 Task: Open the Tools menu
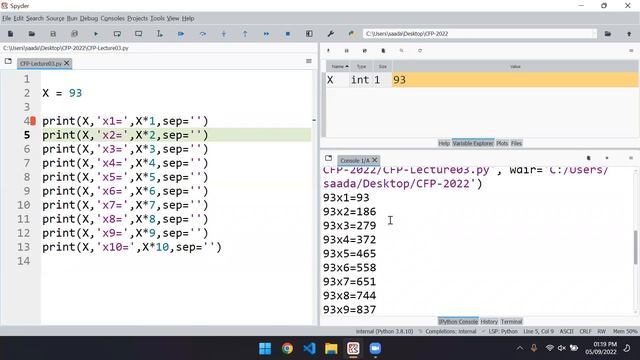click(157, 18)
